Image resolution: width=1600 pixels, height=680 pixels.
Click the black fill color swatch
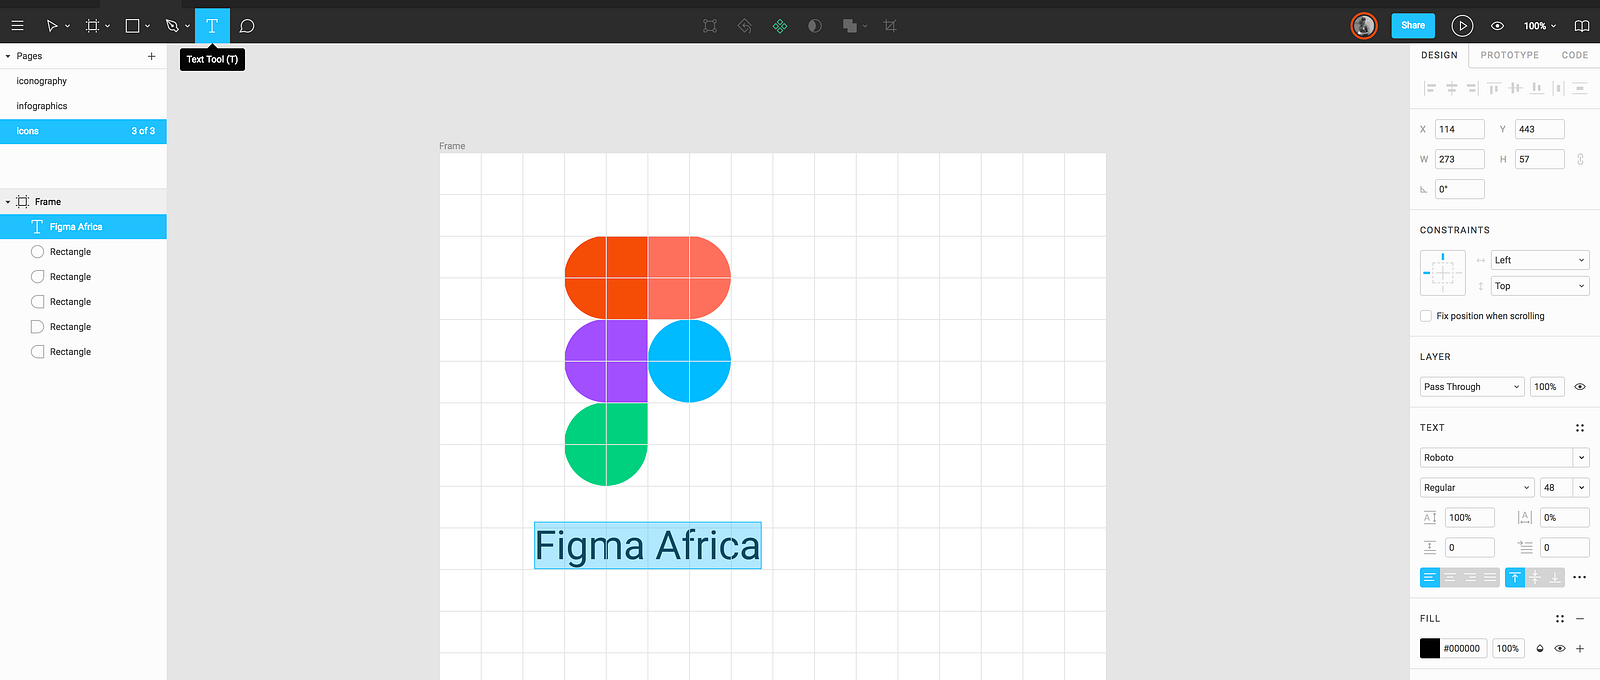[1430, 649]
